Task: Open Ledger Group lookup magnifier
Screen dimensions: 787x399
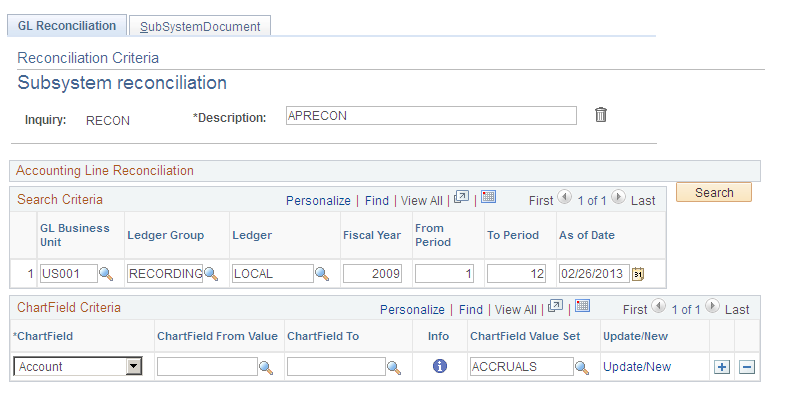Action: click(211, 274)
